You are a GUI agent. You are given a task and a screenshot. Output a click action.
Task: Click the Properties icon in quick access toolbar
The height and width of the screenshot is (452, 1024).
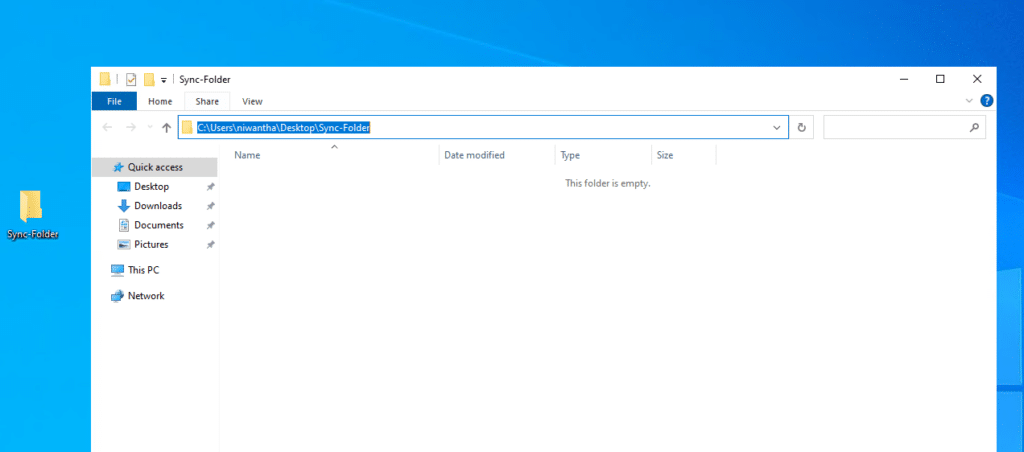tap(131, 79)
